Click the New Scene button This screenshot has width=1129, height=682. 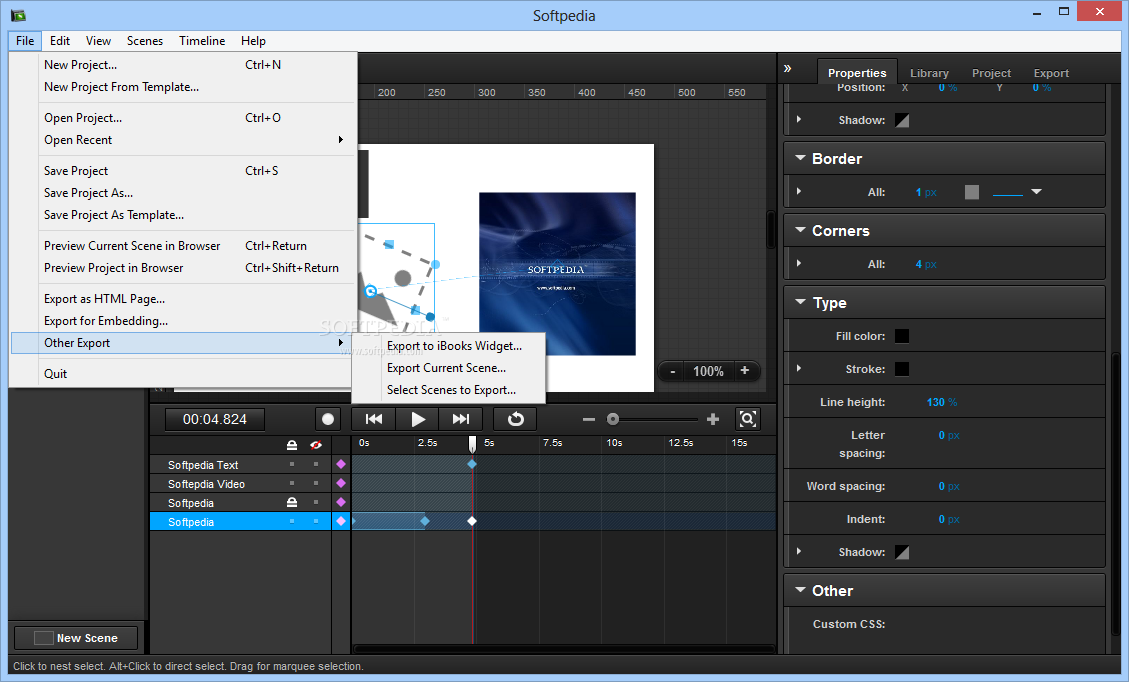(x=76, y=638)
